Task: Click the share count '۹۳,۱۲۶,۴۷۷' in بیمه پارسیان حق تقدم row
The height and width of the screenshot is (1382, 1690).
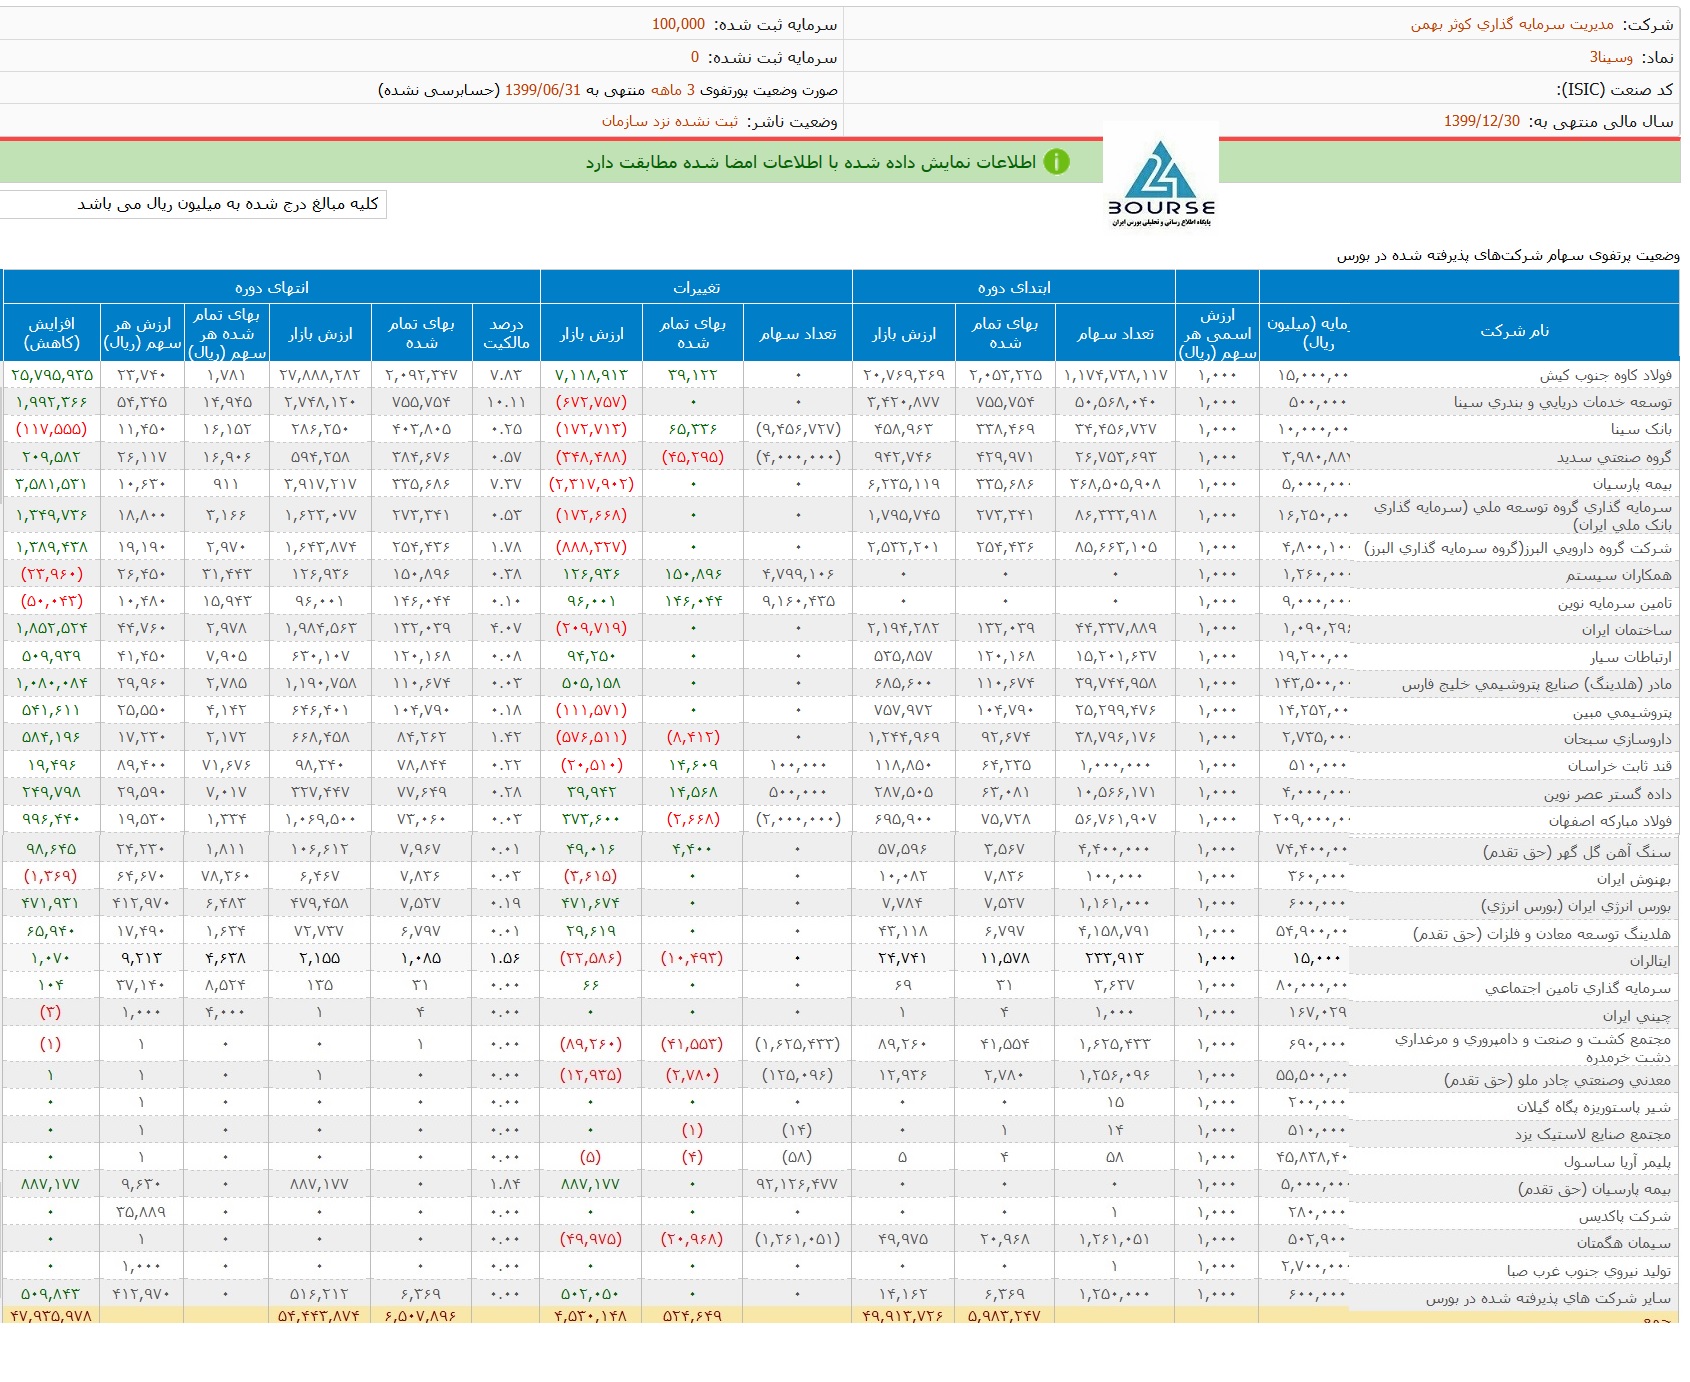Action: (798, 1184)
